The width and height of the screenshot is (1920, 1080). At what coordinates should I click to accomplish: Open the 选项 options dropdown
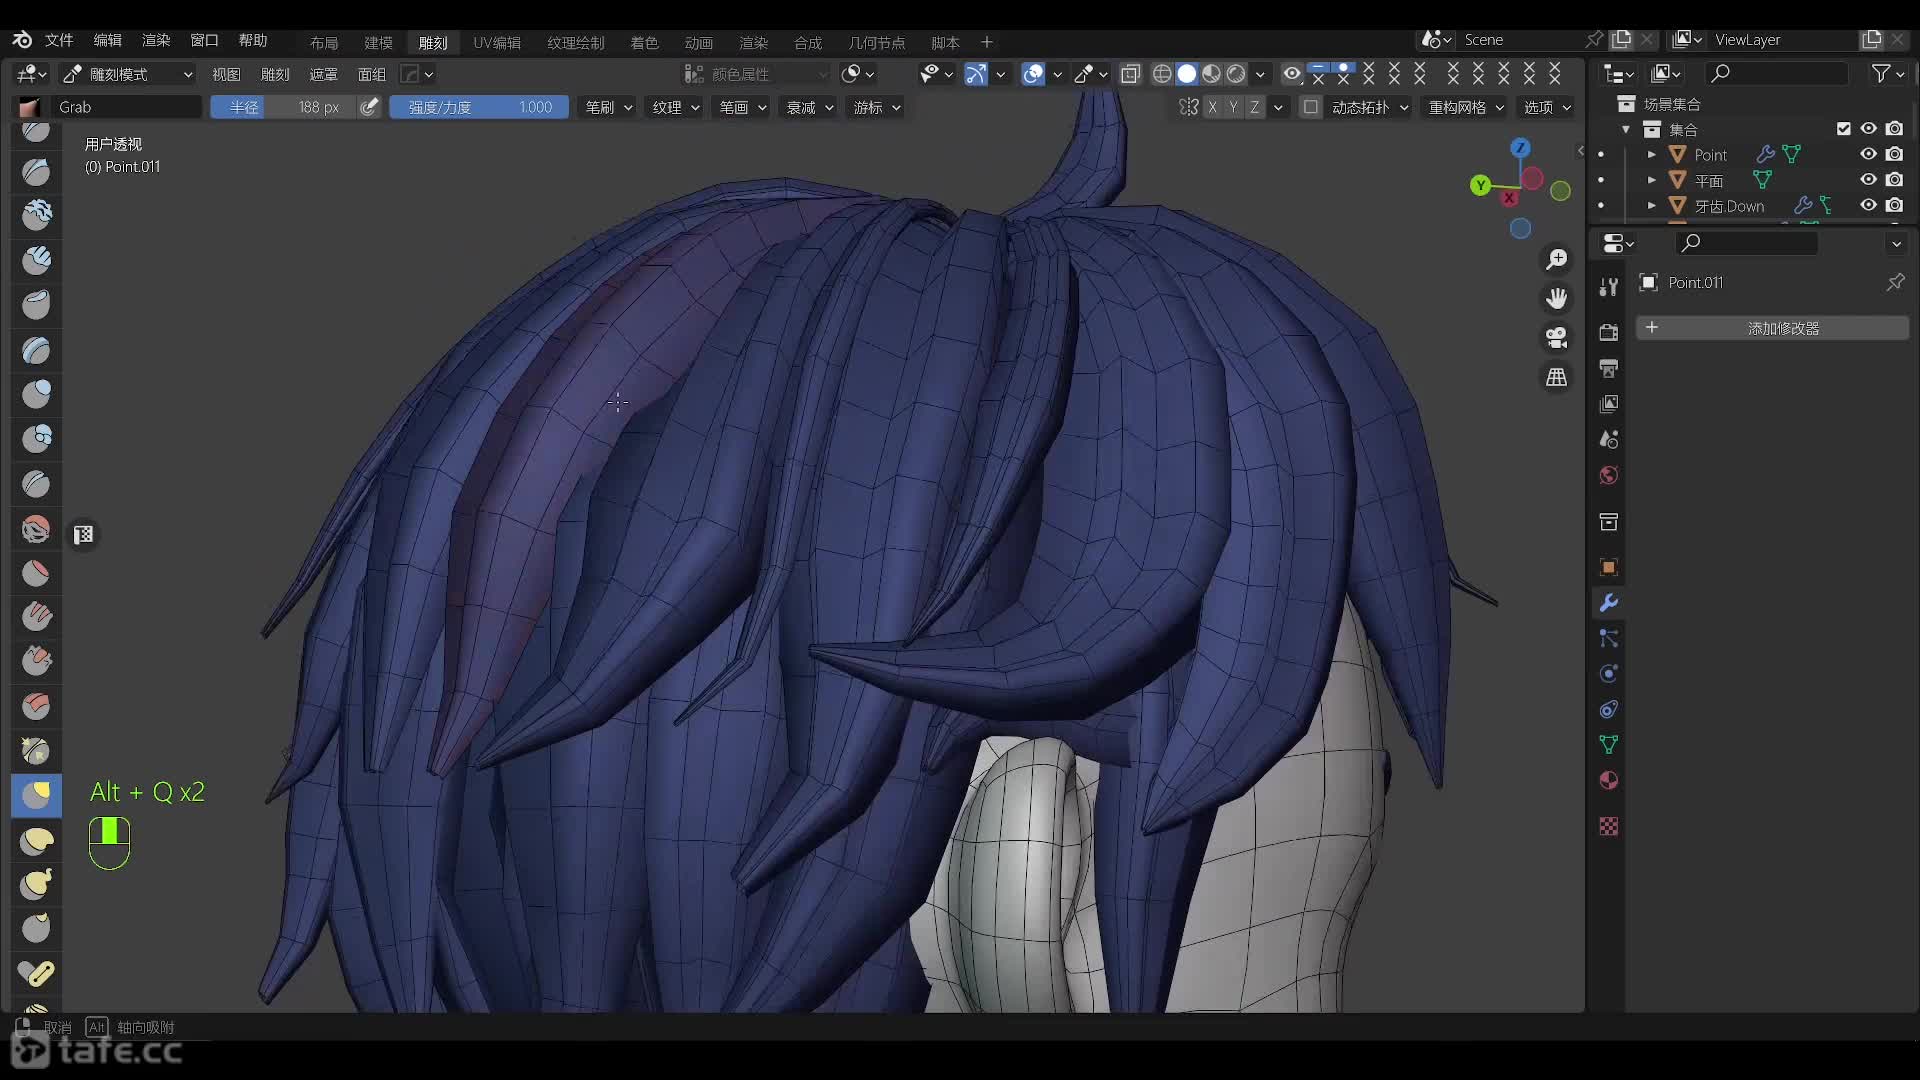(x=1547, y=107)
